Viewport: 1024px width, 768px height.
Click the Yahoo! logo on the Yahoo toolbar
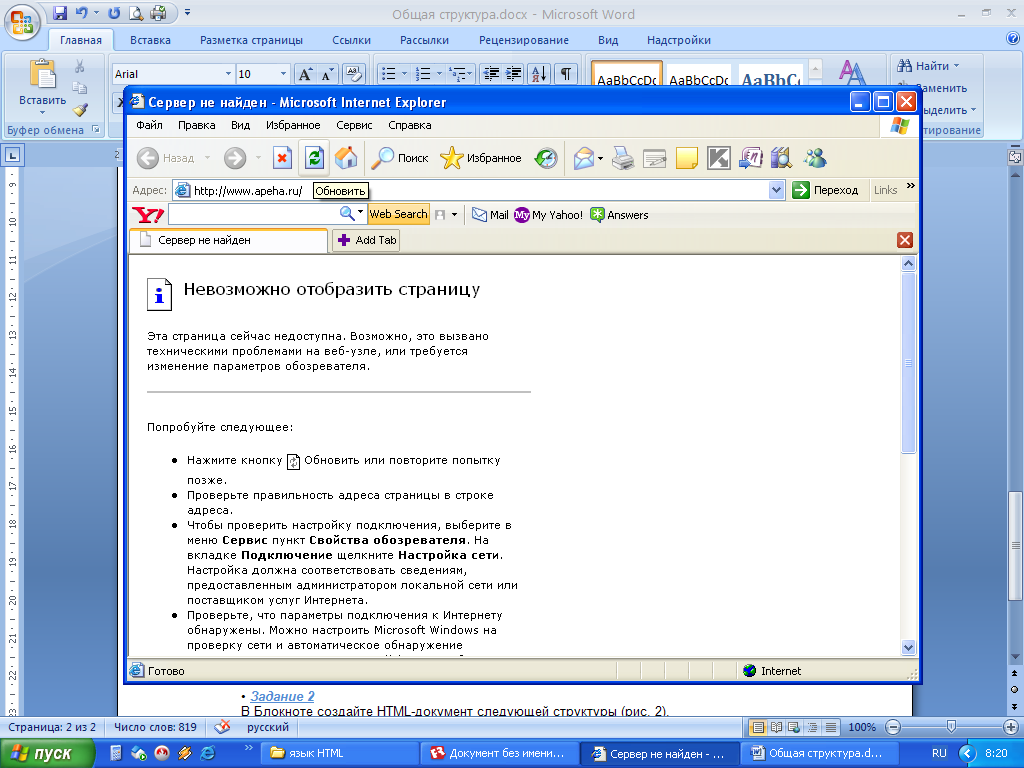[x=148, y=215]
